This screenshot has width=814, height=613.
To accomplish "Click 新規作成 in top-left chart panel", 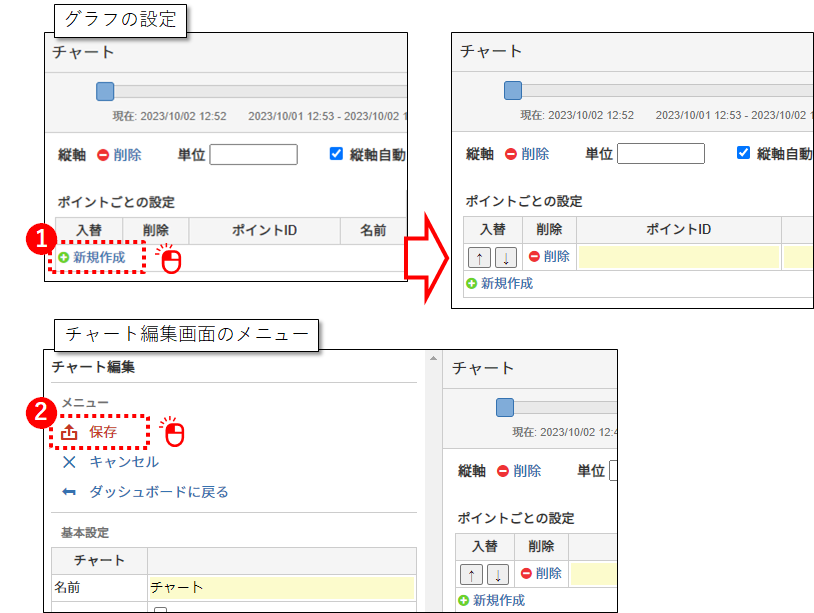I will (99, 257).
